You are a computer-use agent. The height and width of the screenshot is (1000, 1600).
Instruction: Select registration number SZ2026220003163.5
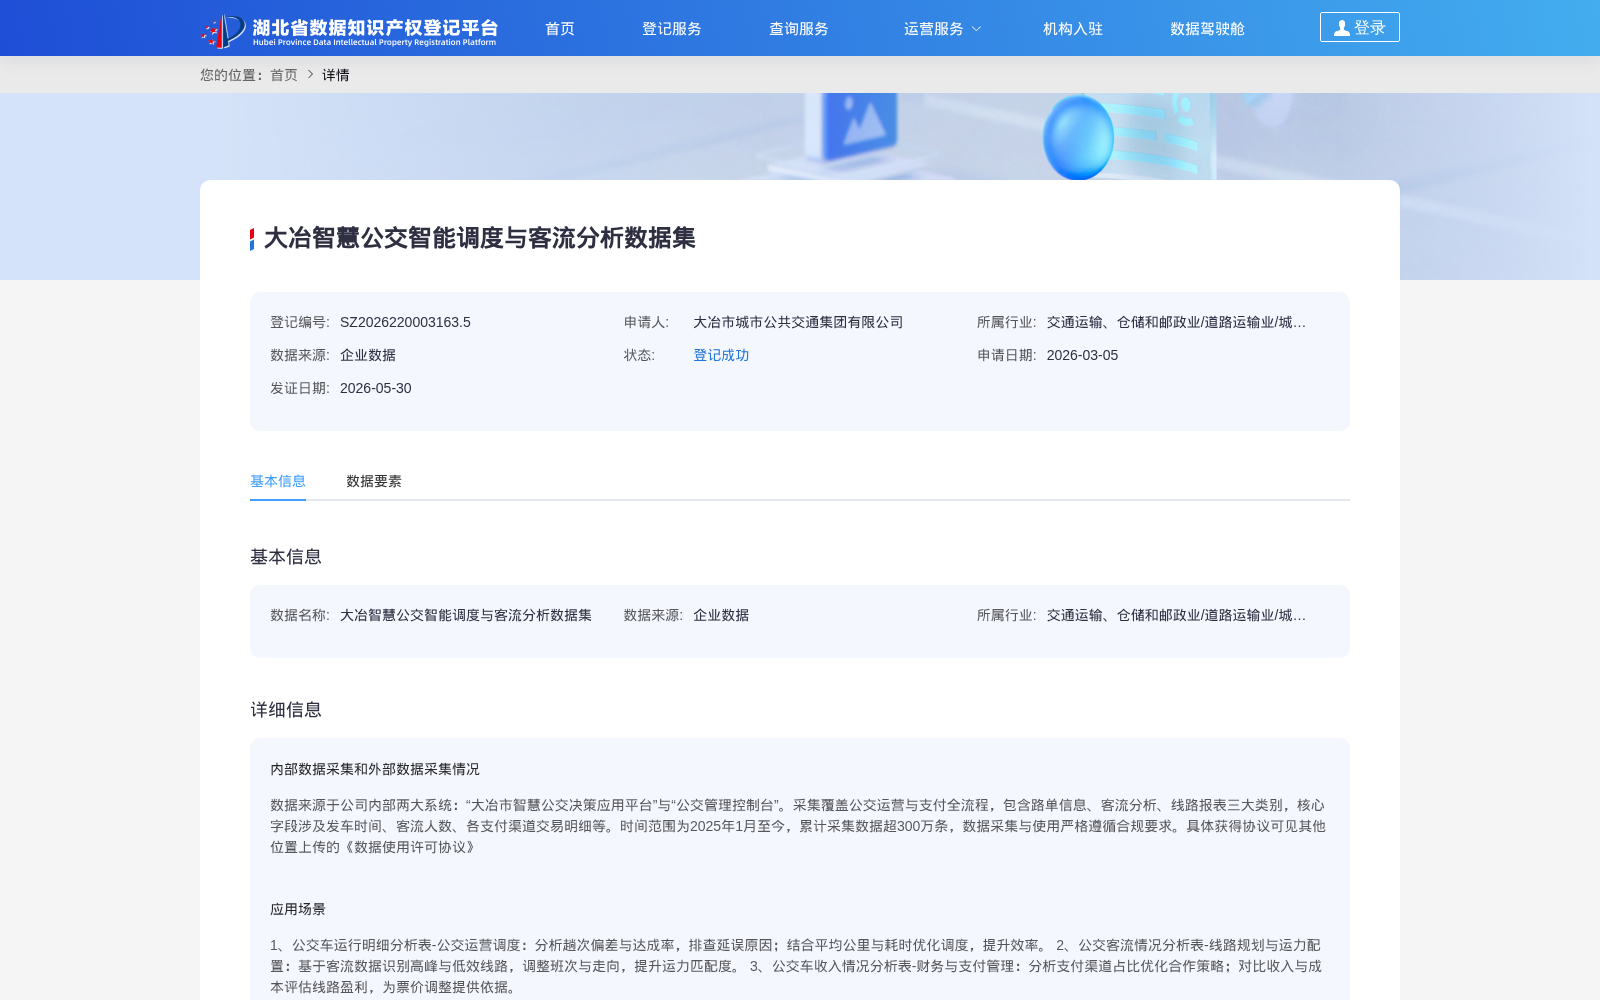(x=405, y=322)
